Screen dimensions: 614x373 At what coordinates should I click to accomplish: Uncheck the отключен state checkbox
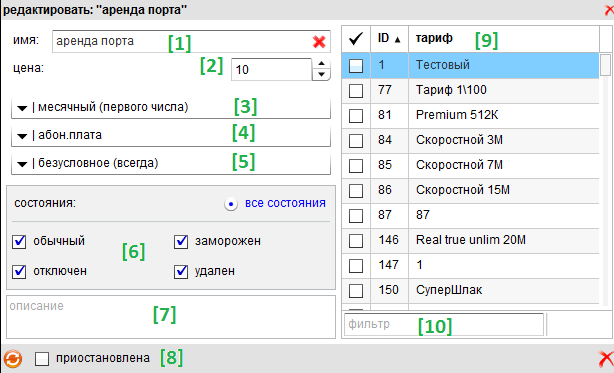click(x=19, y=271)
